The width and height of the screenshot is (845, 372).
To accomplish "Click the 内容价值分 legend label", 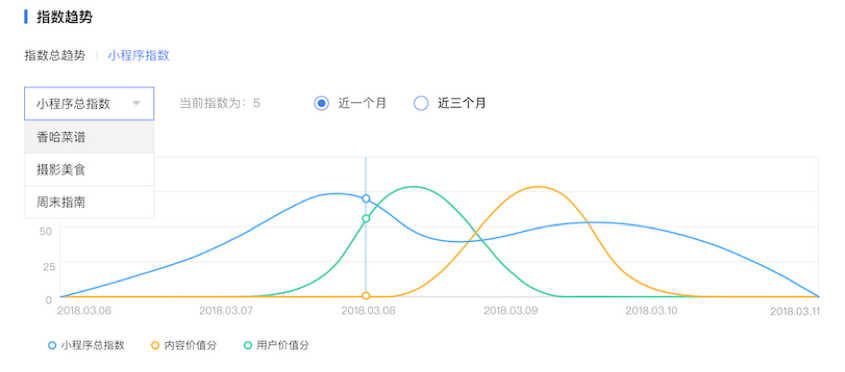I will tap(191, 346).
